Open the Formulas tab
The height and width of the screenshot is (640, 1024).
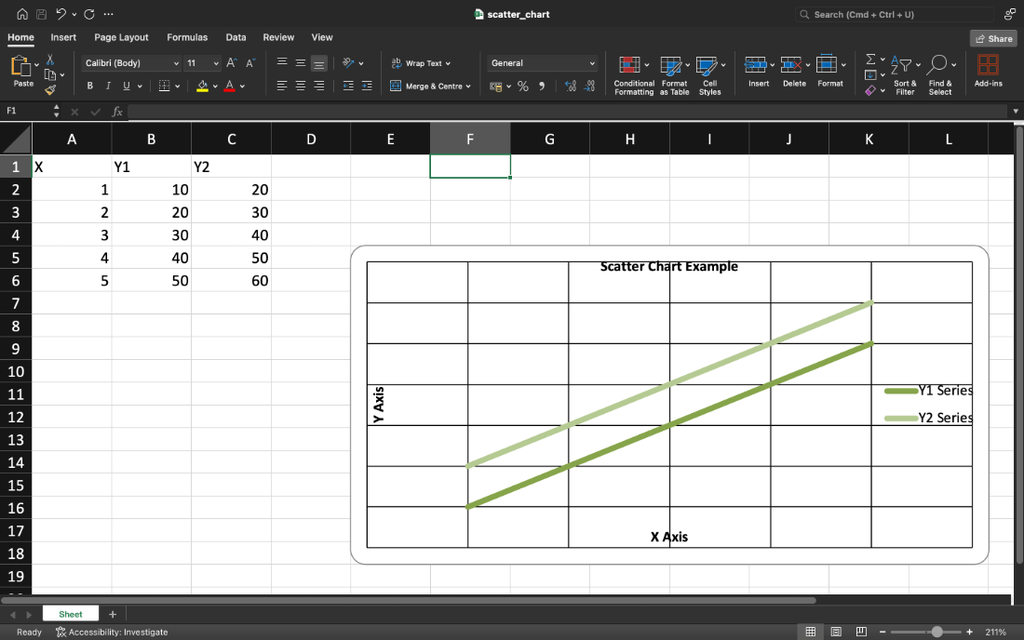coord(187,37)
